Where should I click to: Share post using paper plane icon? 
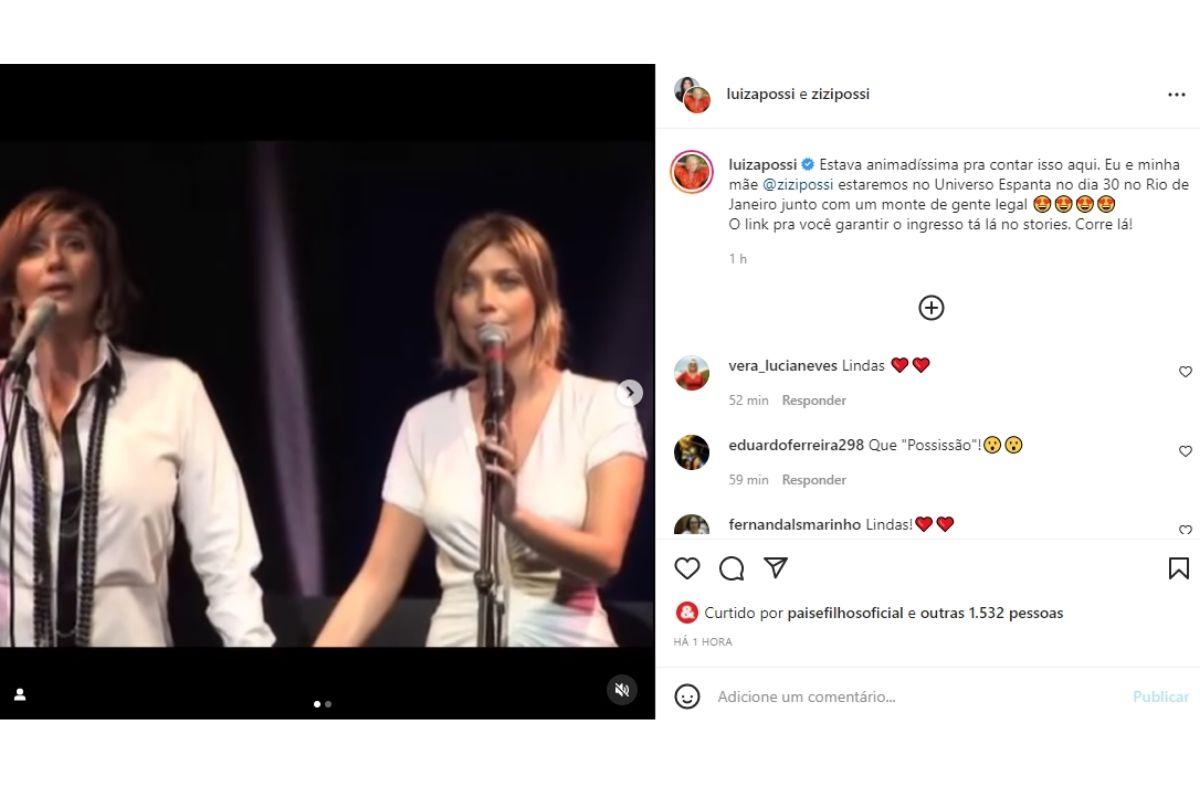coord(775,568)
